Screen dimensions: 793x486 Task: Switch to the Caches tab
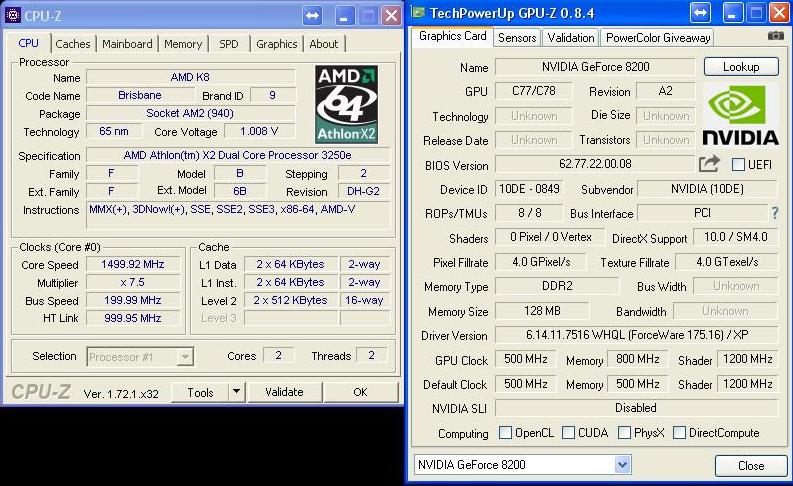click(73, 44)
